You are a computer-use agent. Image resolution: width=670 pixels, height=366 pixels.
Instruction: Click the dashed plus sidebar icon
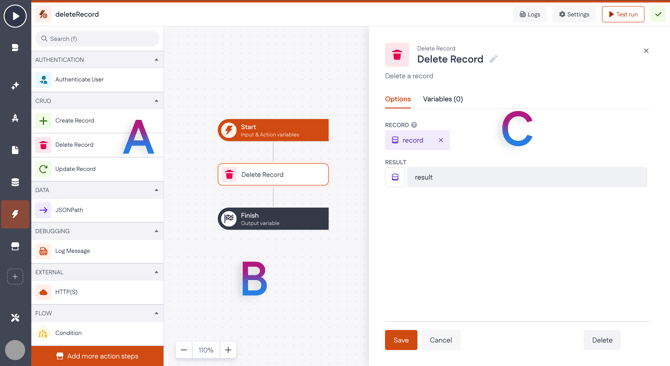tap(15, 277)
